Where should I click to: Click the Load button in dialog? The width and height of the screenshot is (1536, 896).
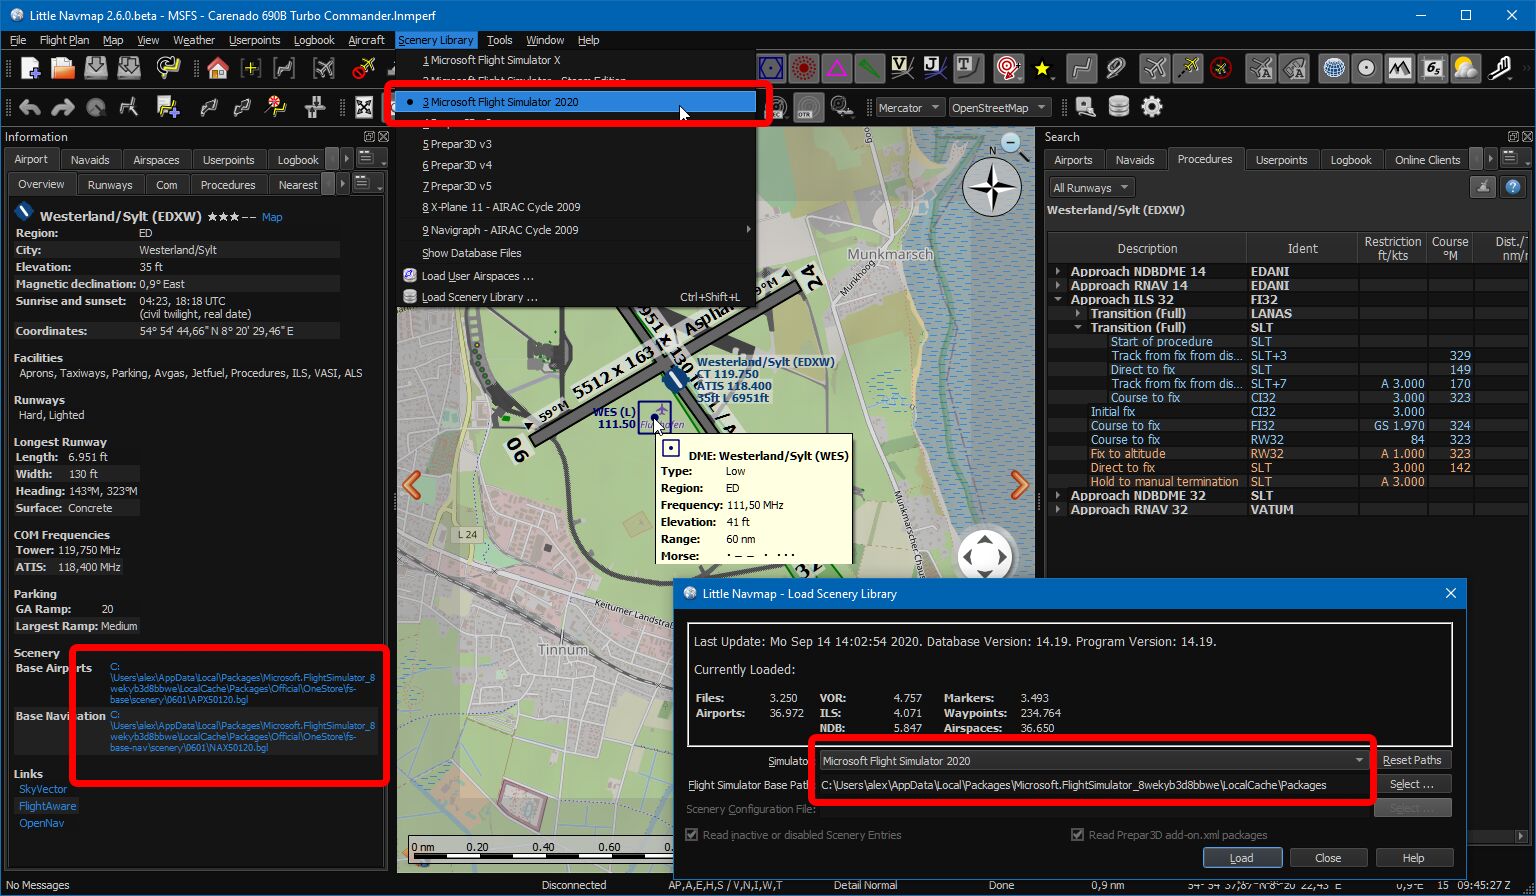pyautogui.click(x=1241, y=858)
